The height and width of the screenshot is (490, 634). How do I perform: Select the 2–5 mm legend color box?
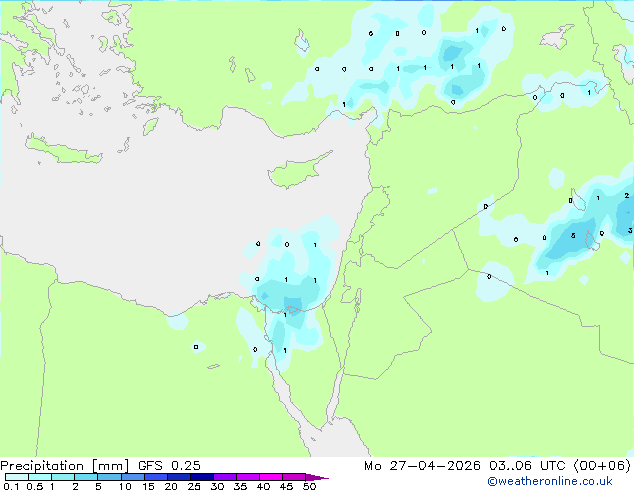click(86, 477)
